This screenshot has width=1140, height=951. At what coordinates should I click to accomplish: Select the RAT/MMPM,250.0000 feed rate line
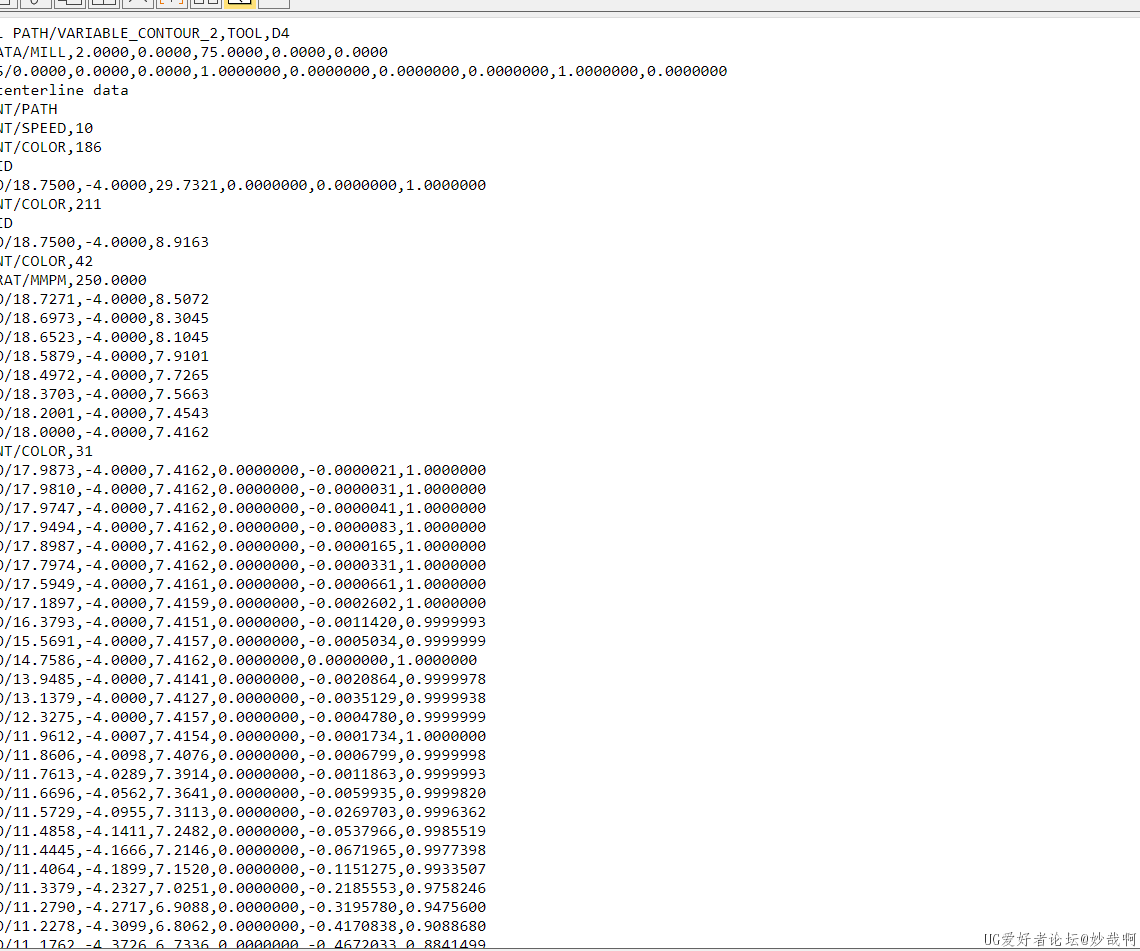click(73, 280)
